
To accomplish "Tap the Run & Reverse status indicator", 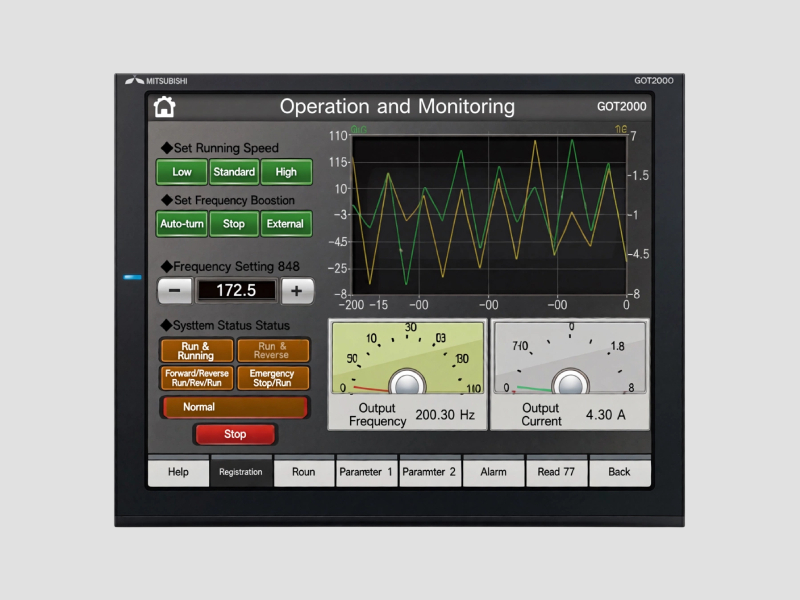I will point(272,351).
